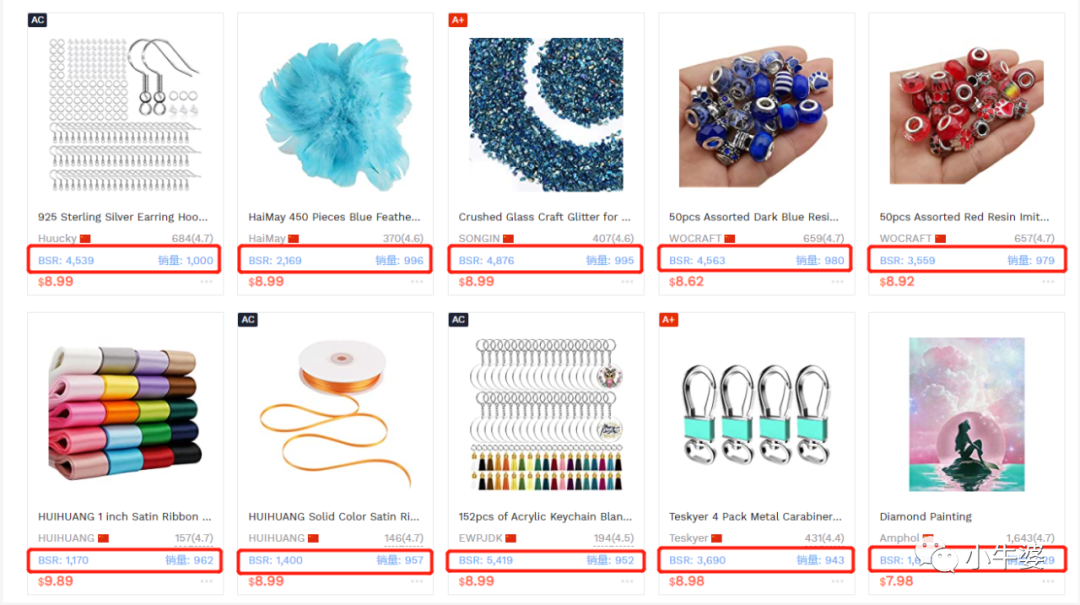Click the Diamond Painting product title
The image size is (1080, 605).
925,517
